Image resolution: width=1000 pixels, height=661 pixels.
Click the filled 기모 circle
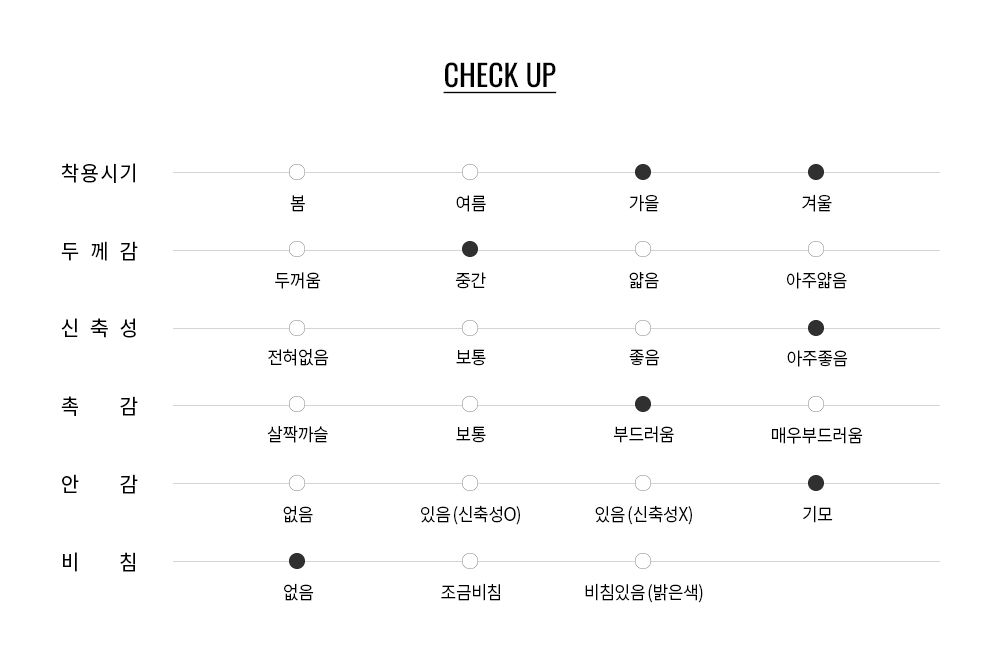click(x=816, y=483)
